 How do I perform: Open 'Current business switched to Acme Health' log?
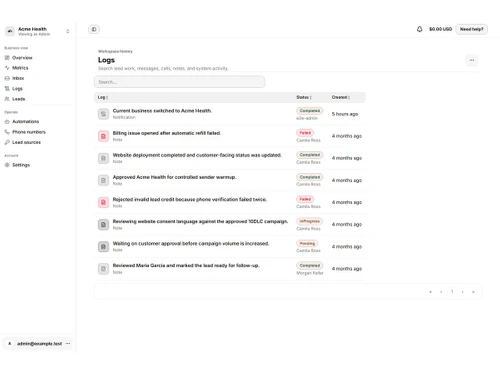point(162,111)
